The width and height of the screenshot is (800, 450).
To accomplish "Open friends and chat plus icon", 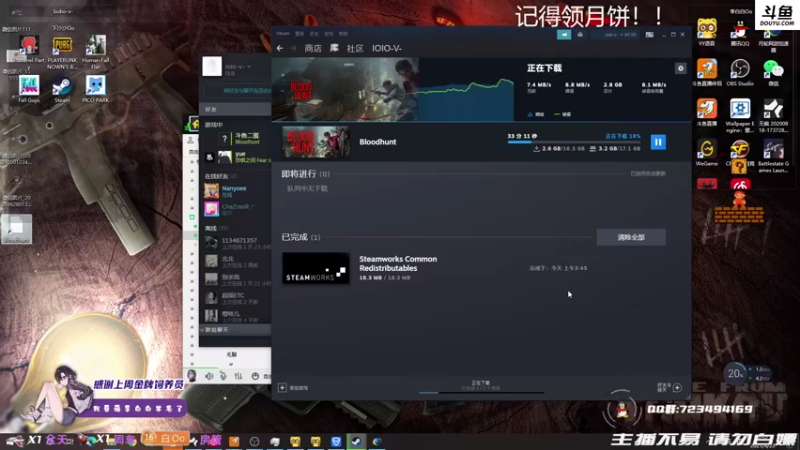I will click(677, 388).
